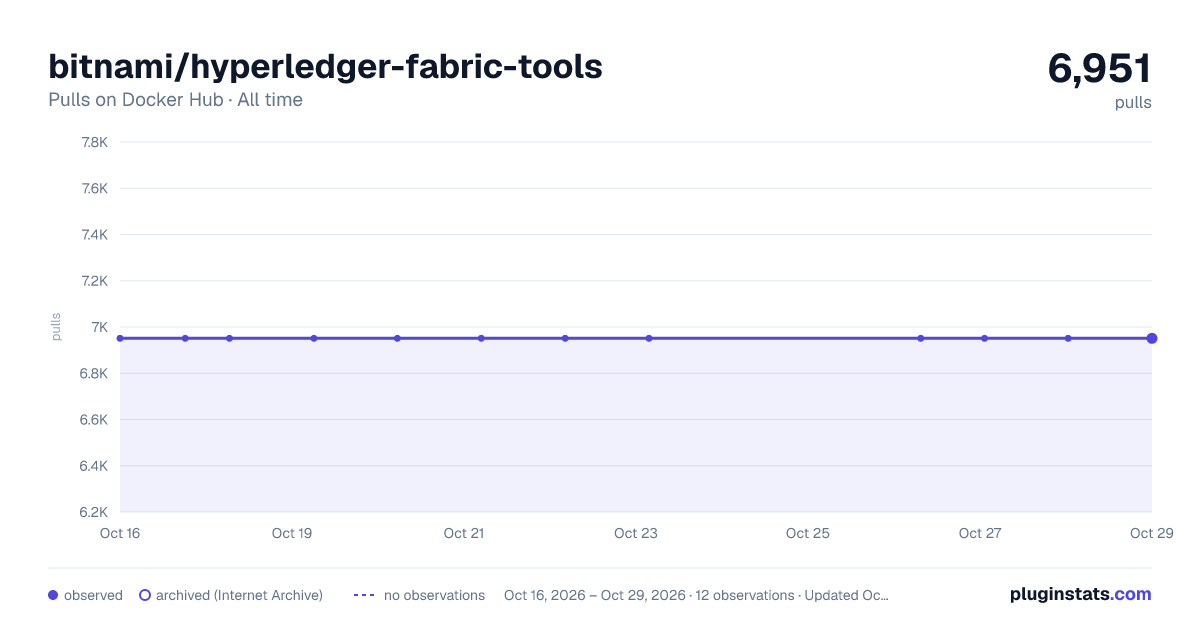This screenshot has width=1200, height=630.
Task: Click the observed legend dot icon
Action: [x=53, y=595]
